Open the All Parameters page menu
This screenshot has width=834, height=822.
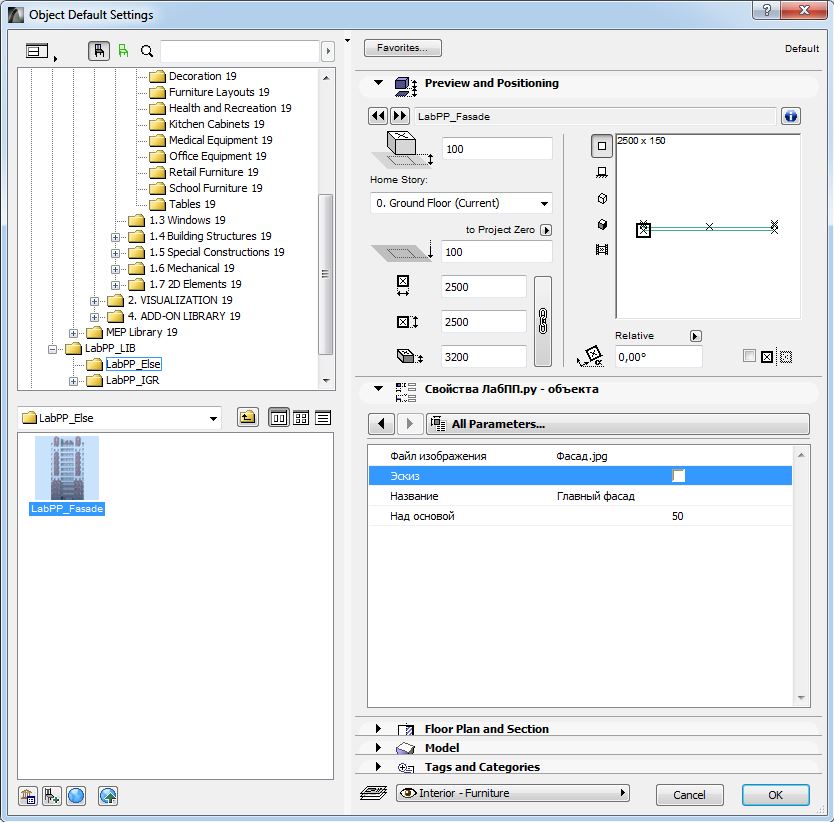618,424
